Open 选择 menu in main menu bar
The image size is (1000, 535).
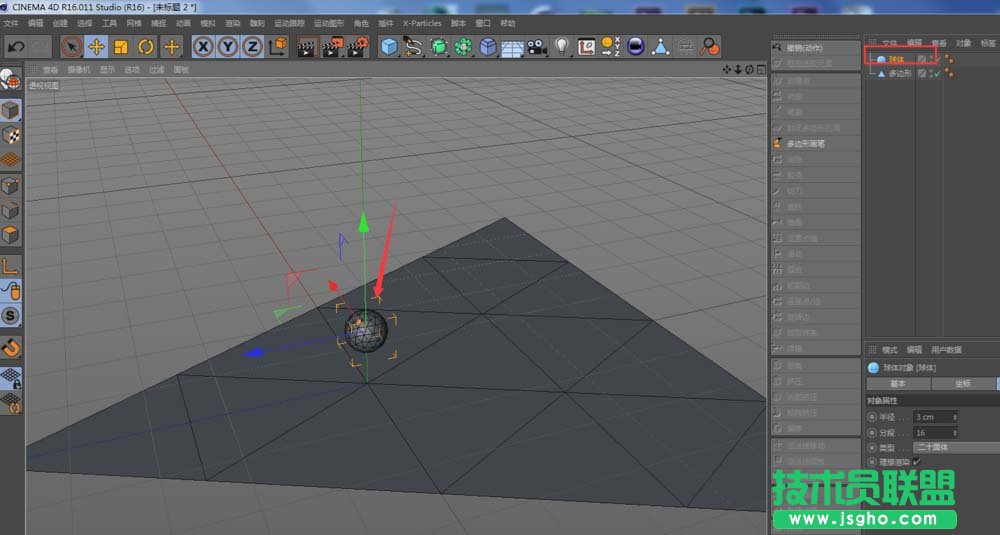pyautogui.click(x=85, y=24)
